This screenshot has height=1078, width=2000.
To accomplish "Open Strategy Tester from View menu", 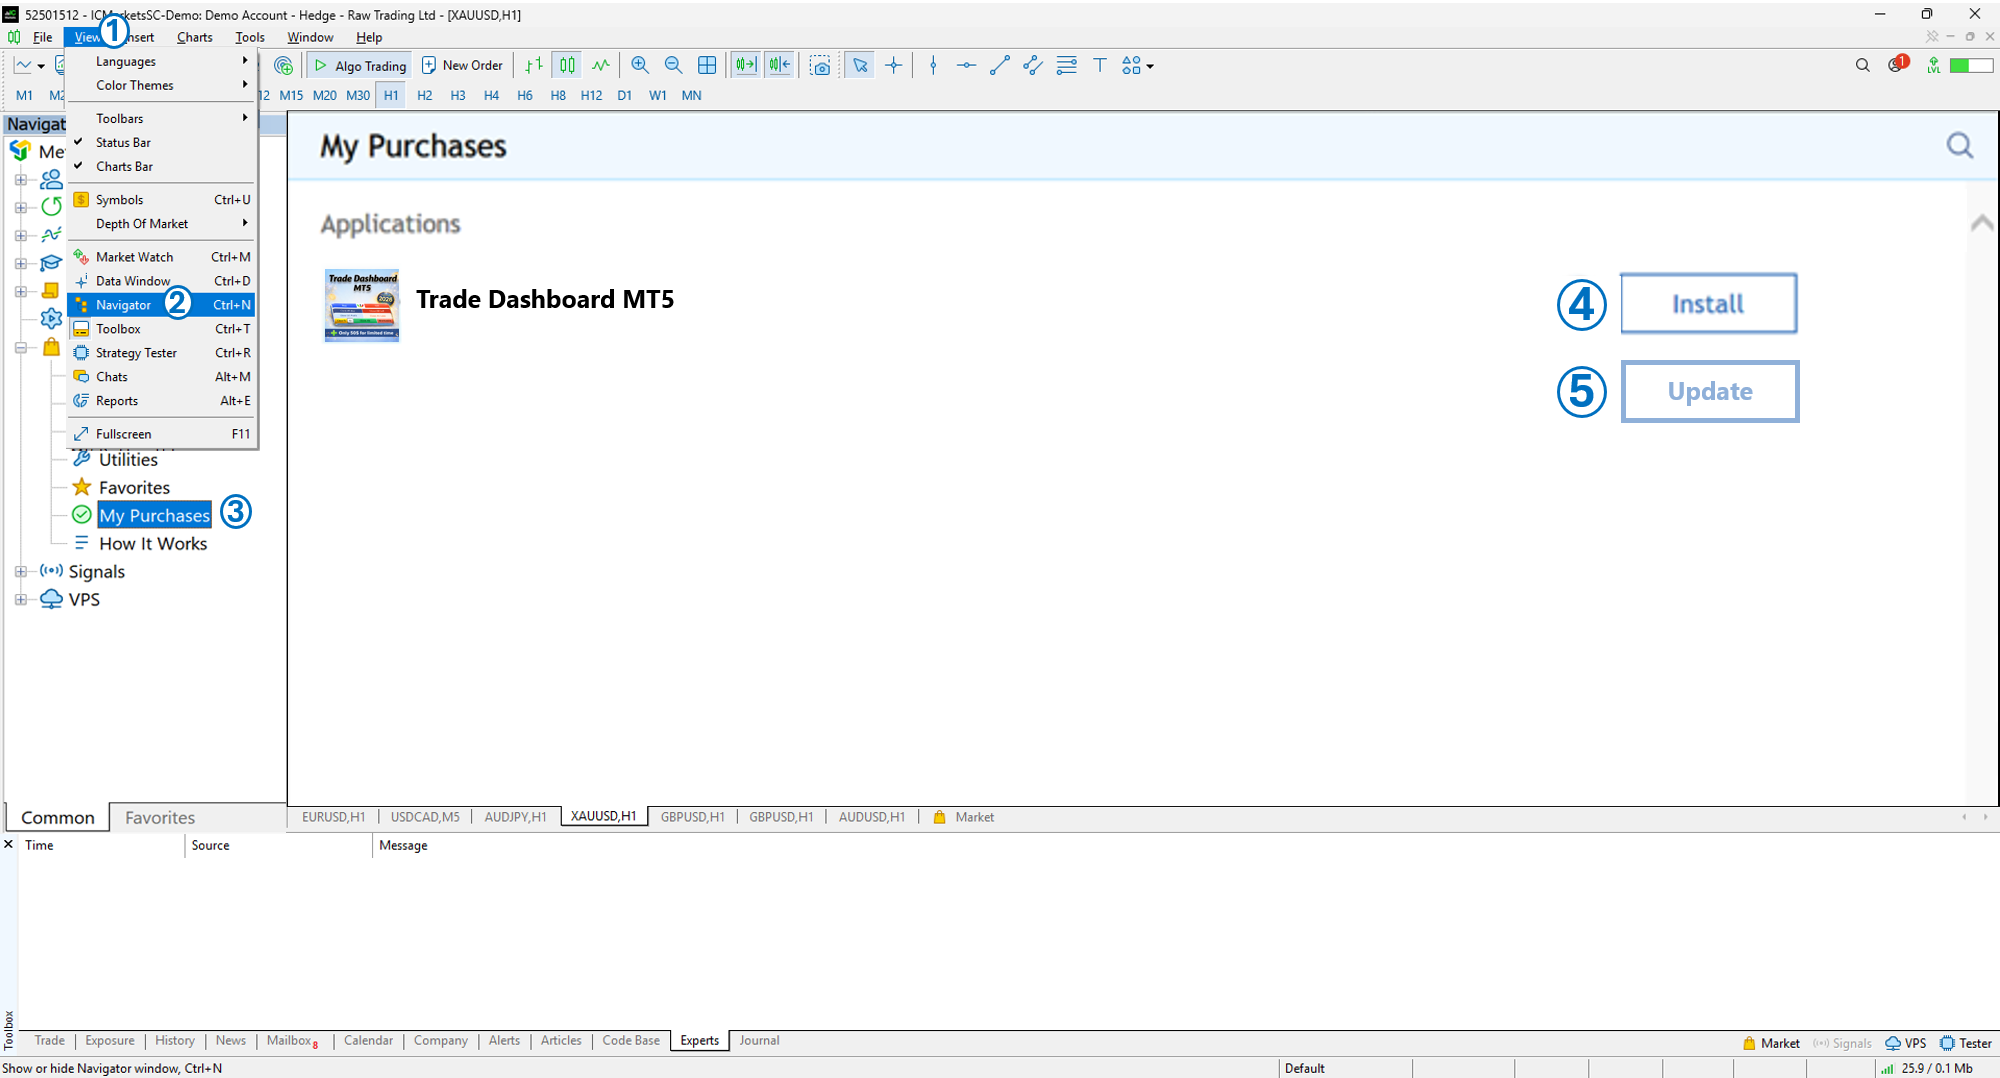I will [x=161, y=353].
